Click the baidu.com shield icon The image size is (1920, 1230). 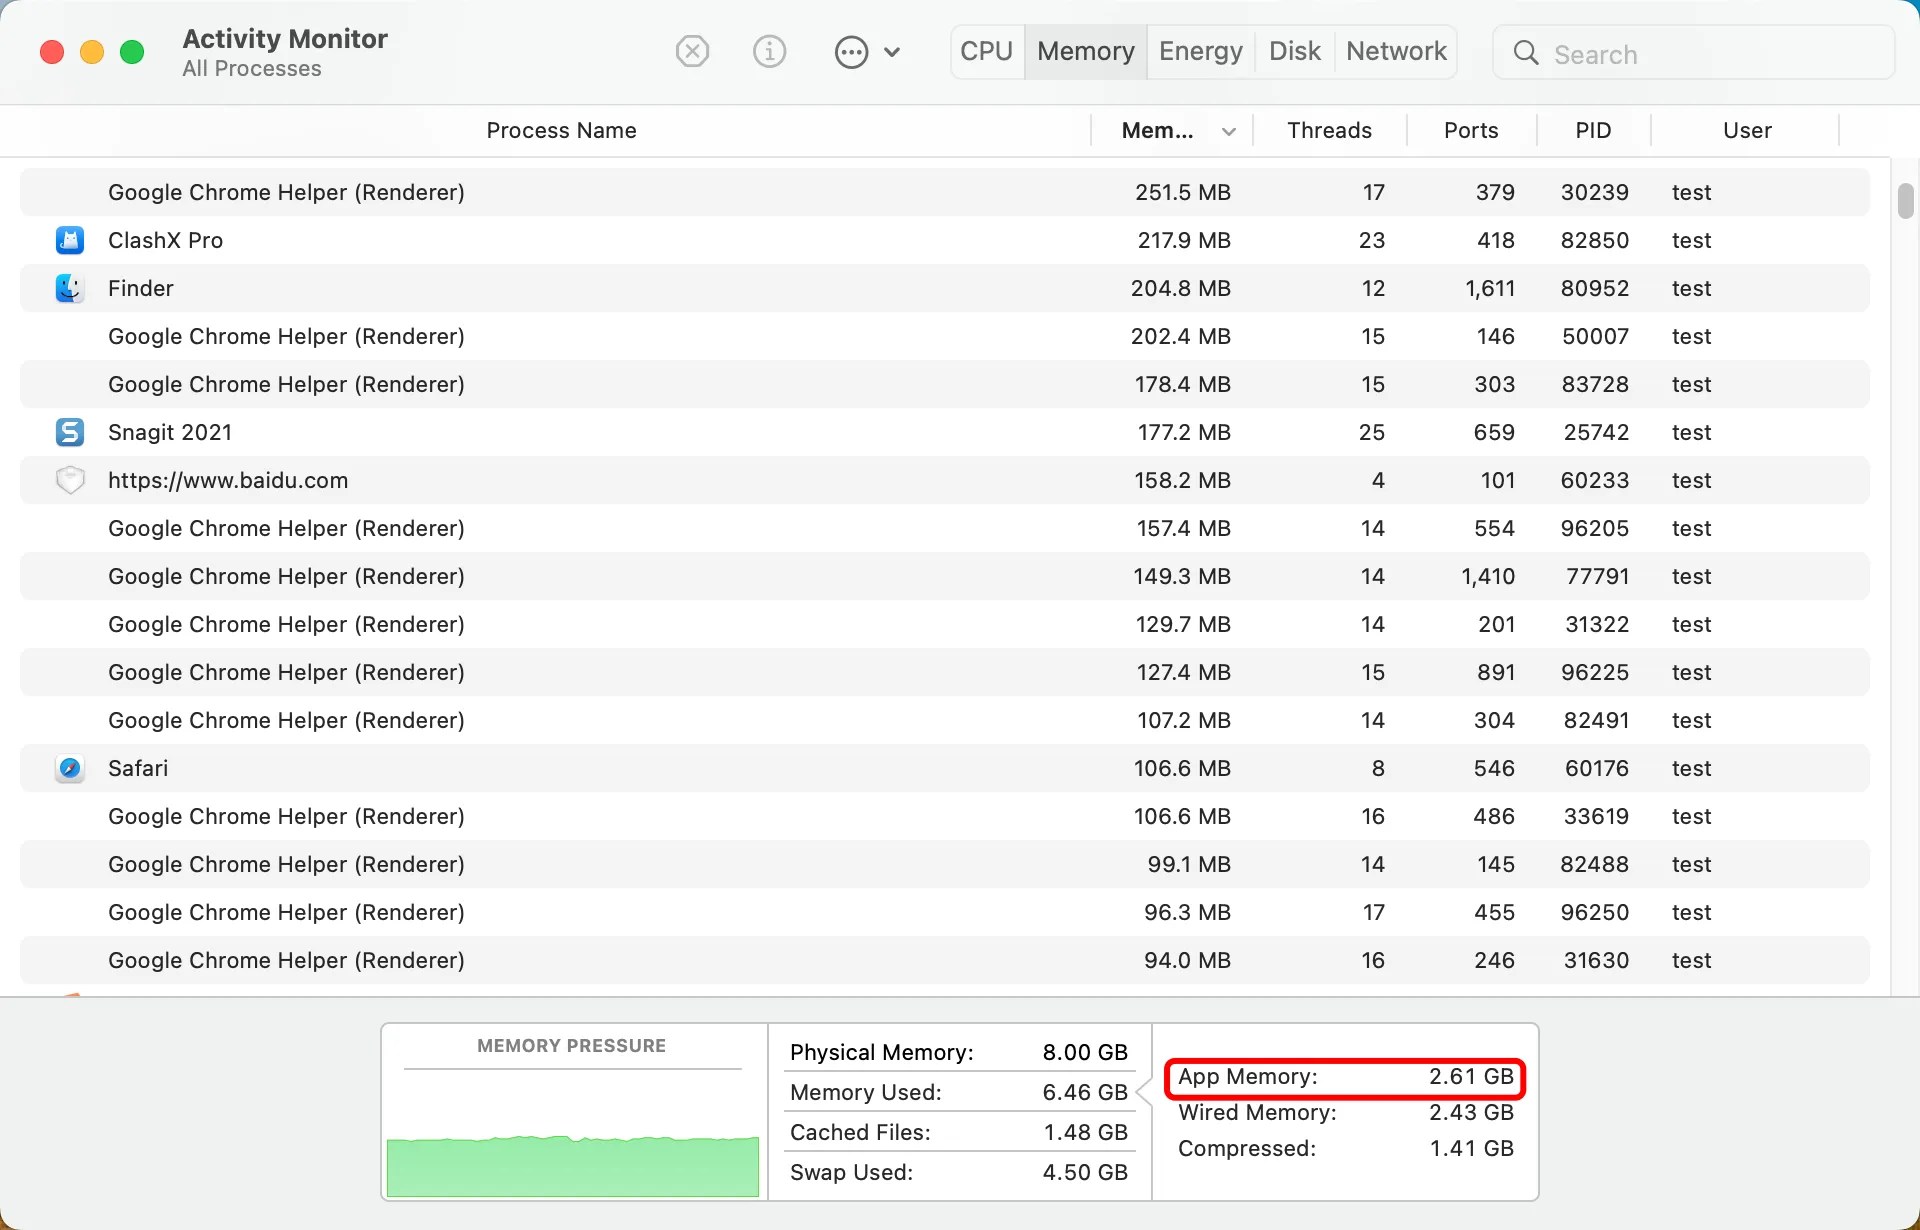point(70,480)
